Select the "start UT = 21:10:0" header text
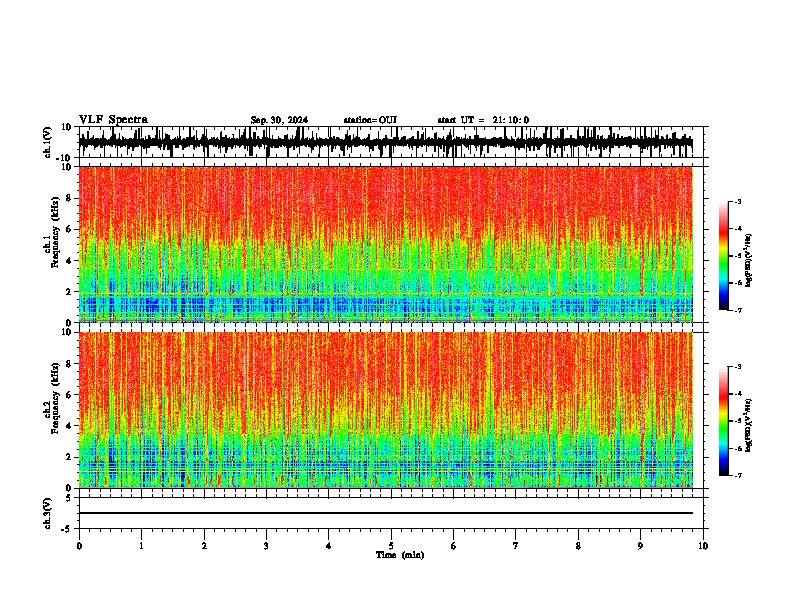Viewport: 792px width, 612px height. coord(483,120)
